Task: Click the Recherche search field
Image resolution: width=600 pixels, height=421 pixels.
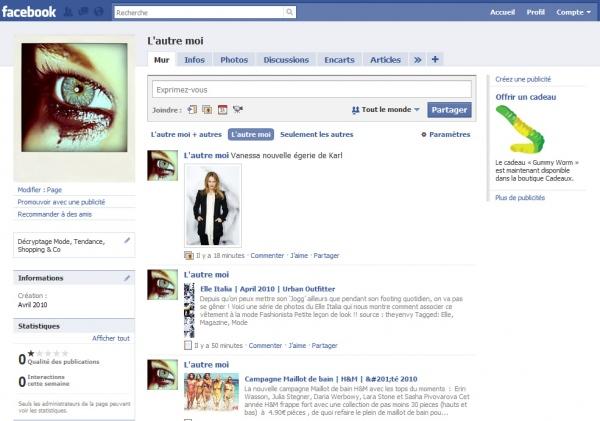Action: pyautogui.click(x=199, y=12)
